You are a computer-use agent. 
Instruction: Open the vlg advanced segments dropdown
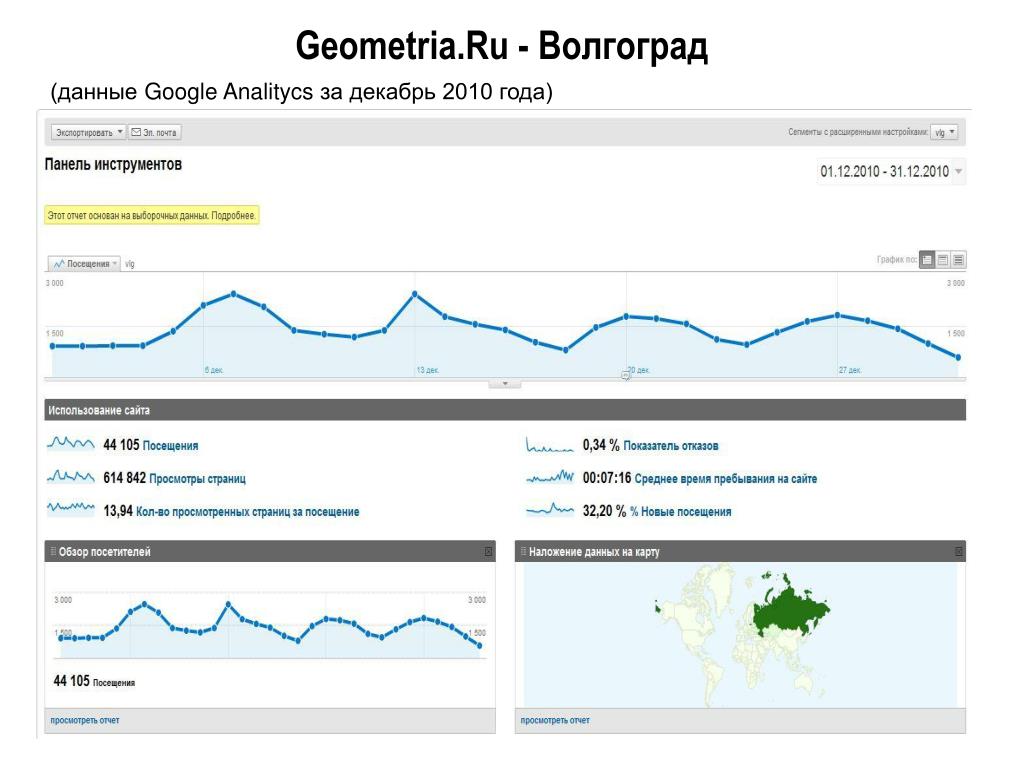pos(944,133)
